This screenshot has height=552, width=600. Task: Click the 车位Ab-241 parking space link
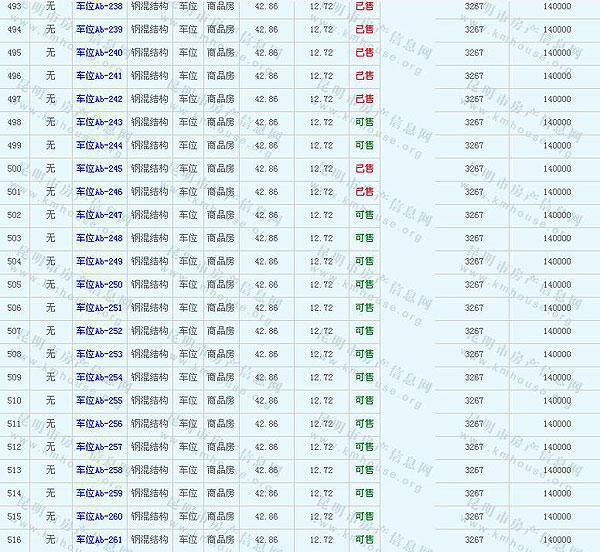[x=99, y=76]
